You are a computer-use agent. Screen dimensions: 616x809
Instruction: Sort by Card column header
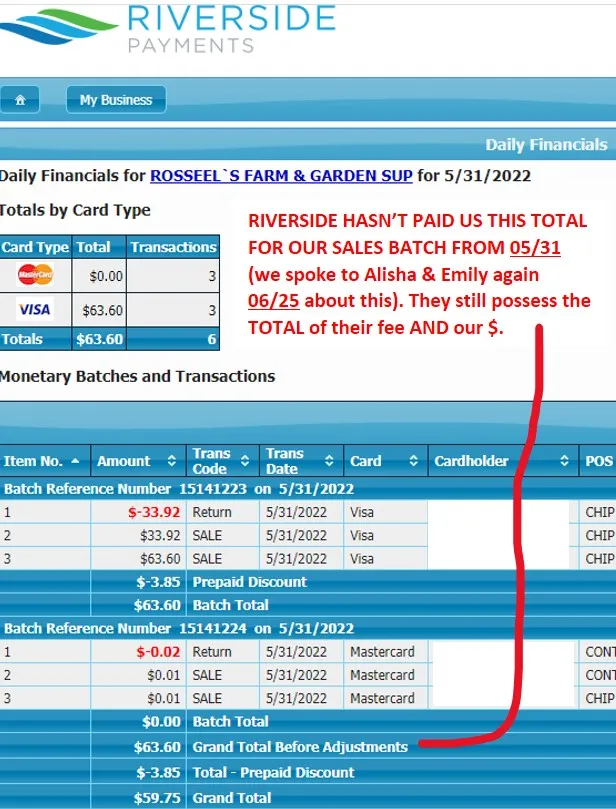[x=385, y=461]
